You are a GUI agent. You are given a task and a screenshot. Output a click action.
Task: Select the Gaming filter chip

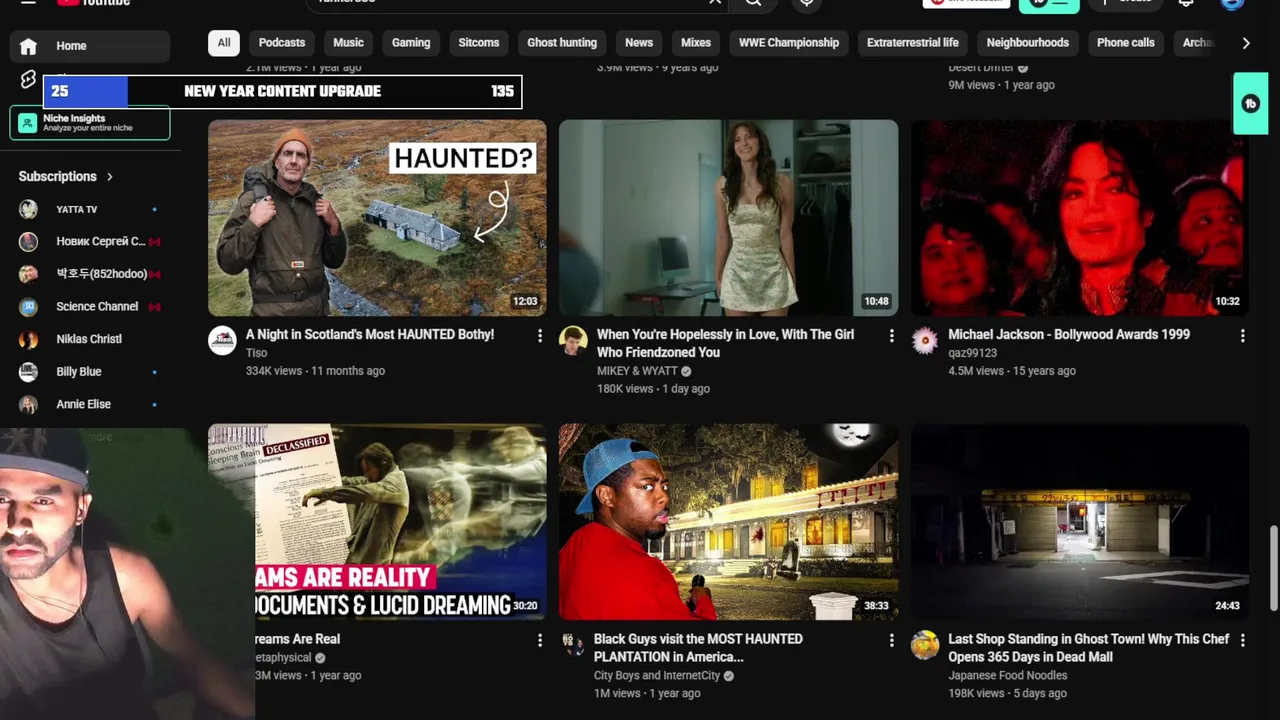point(411,43)
